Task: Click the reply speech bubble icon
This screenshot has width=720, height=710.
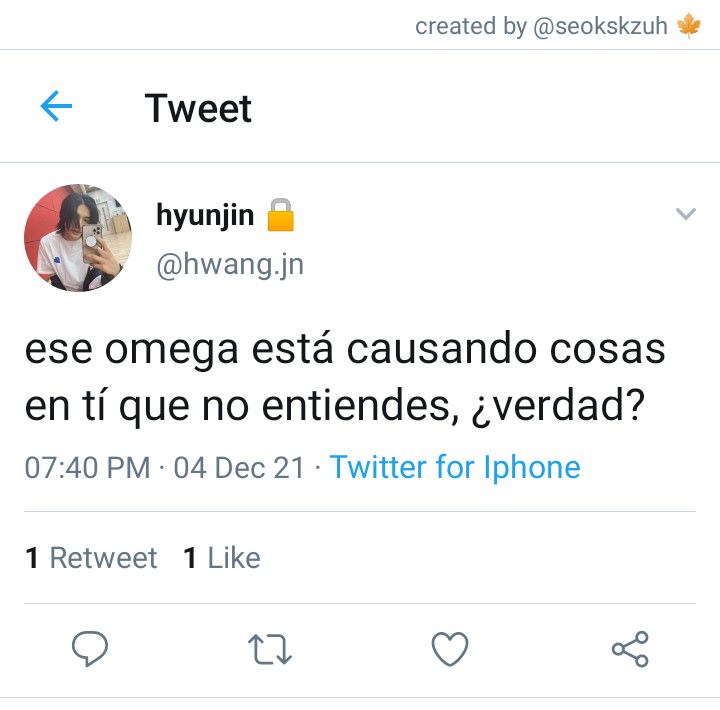Action: coord(90,648)
